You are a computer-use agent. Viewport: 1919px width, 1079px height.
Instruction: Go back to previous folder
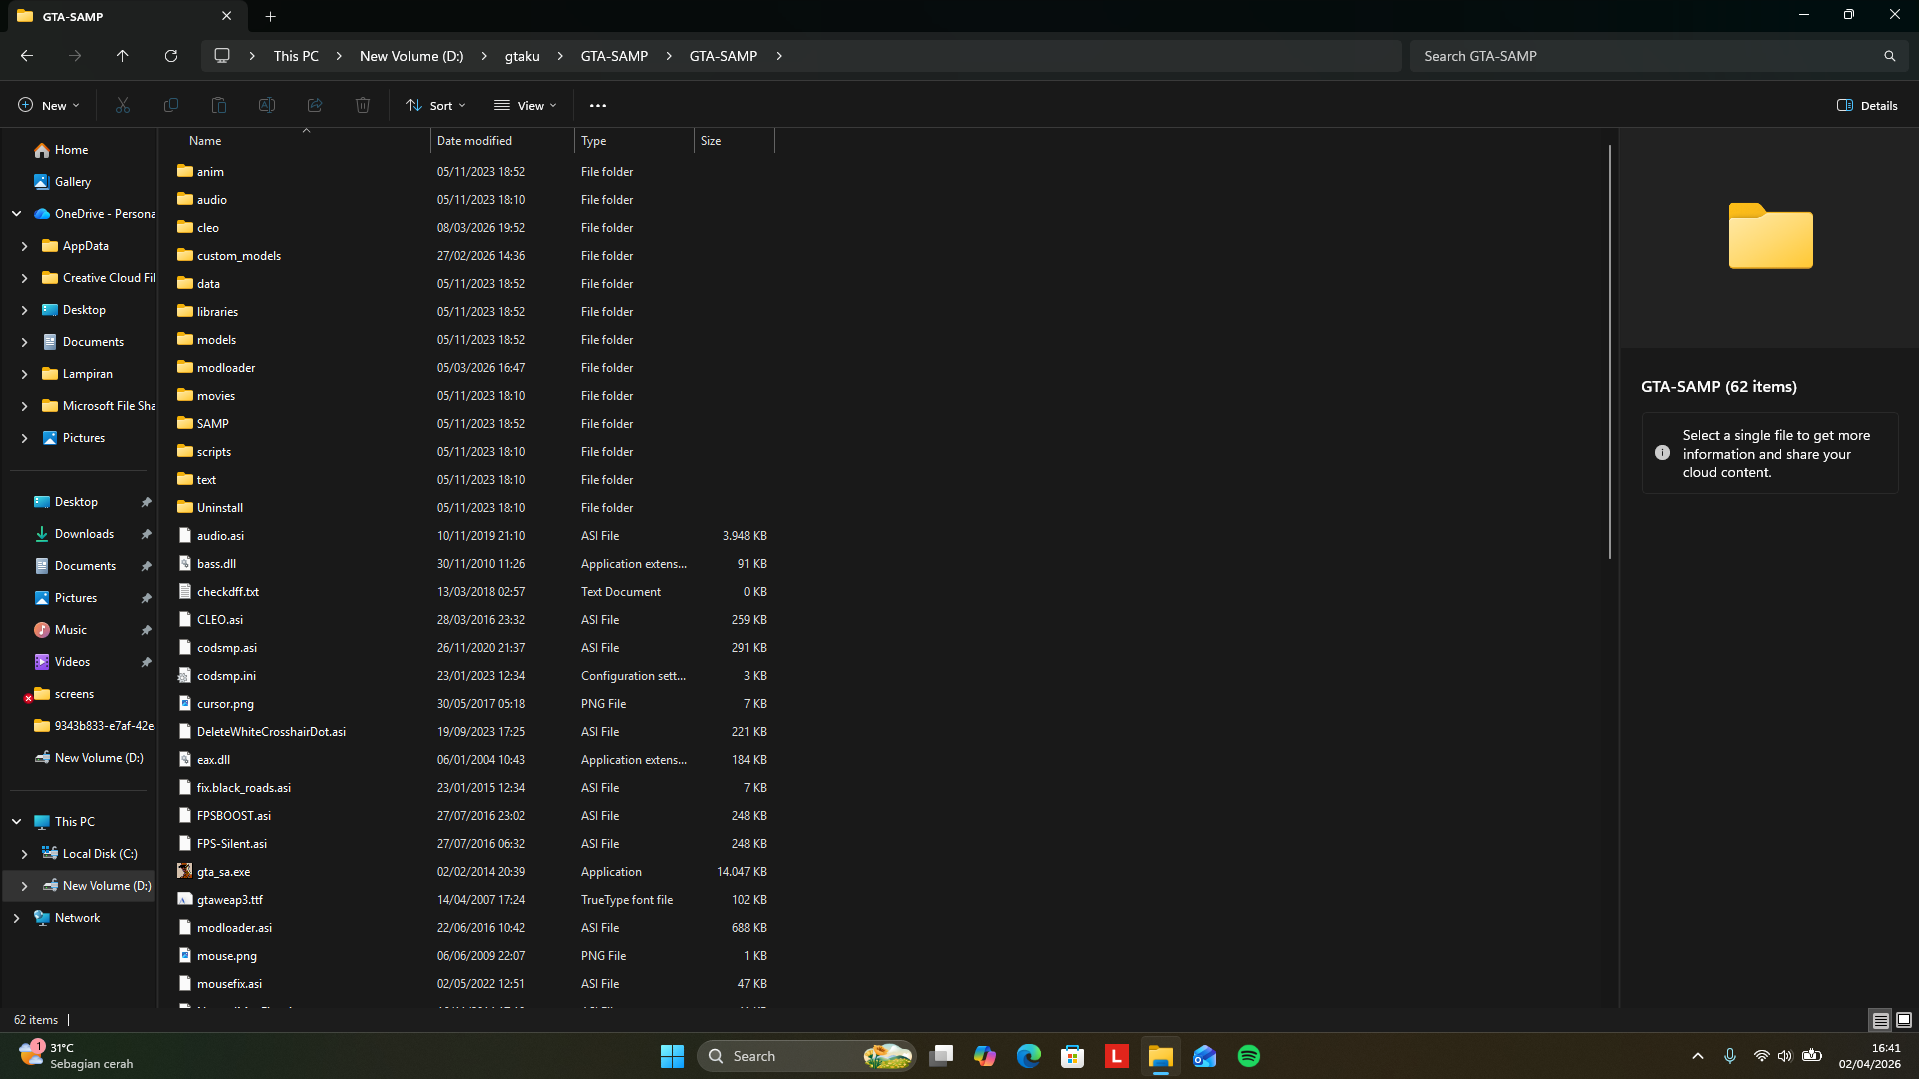(27, 56)
